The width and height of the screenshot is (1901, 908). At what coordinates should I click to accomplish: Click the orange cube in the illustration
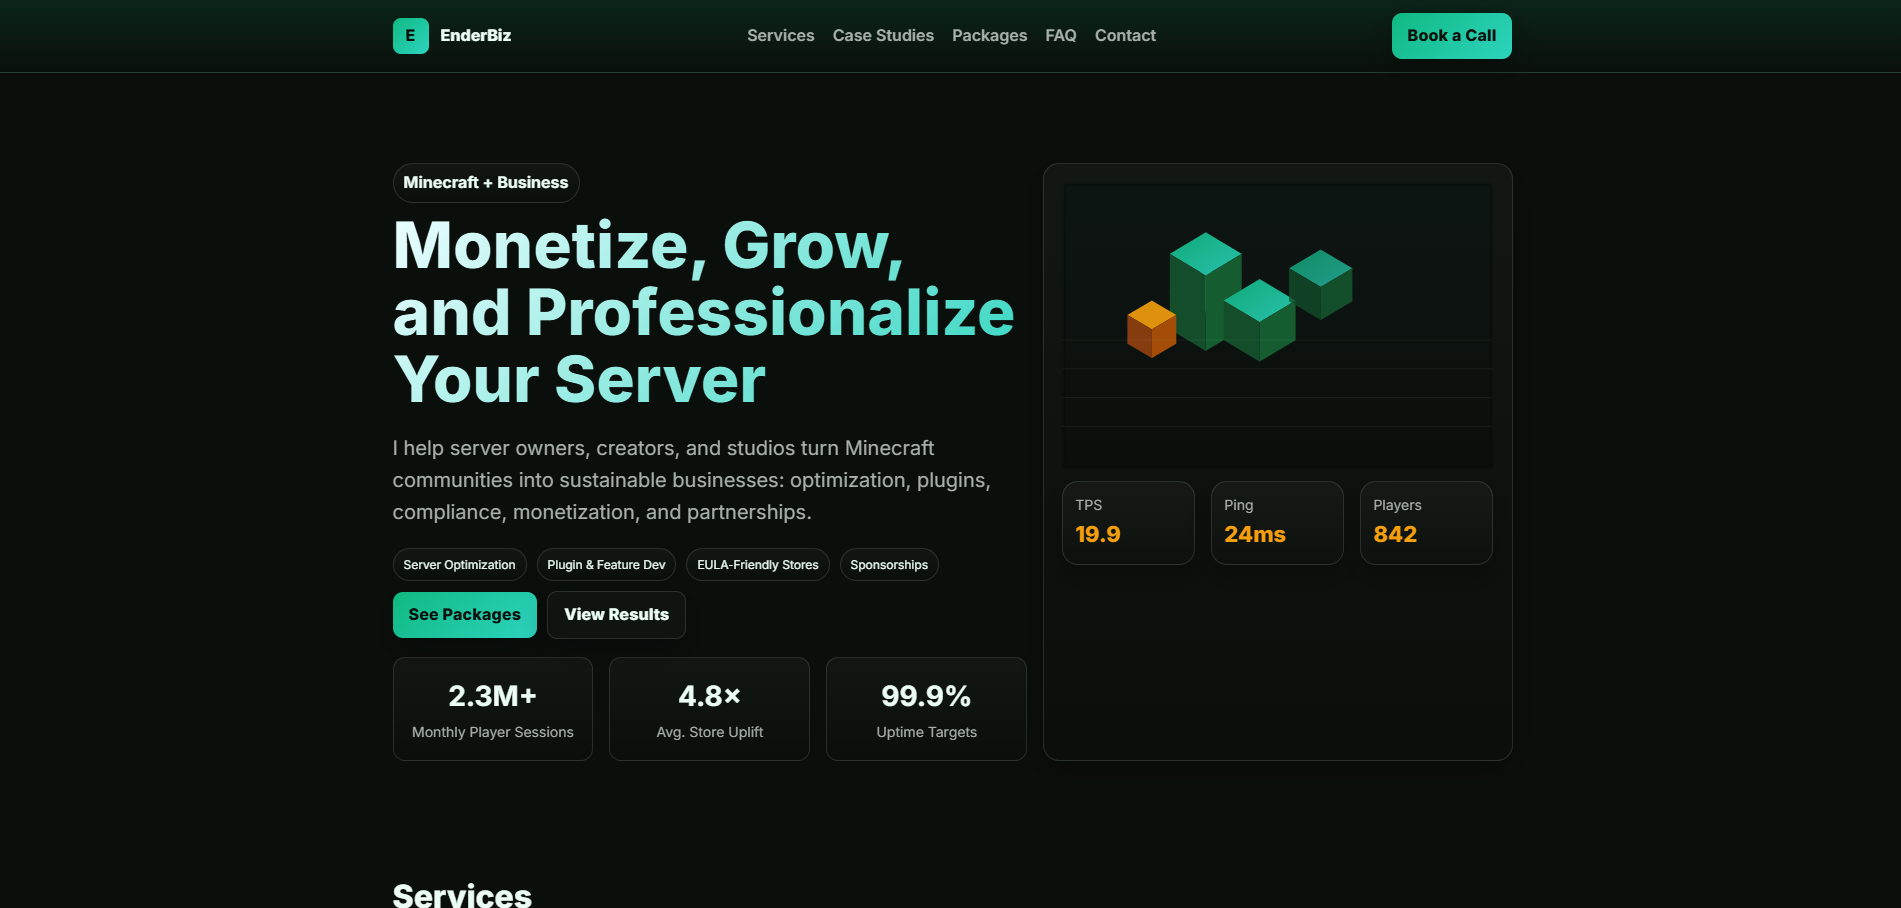pos(1151,329)
